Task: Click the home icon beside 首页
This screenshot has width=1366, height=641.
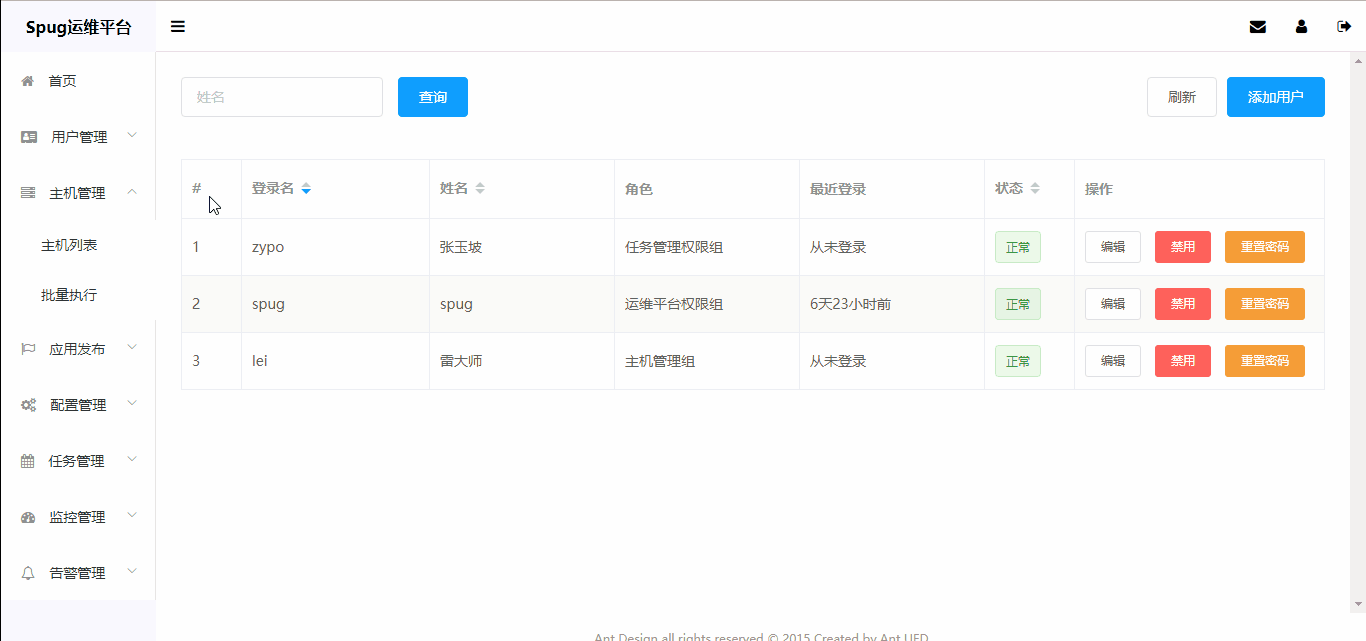Action: (x=28, y=81)
